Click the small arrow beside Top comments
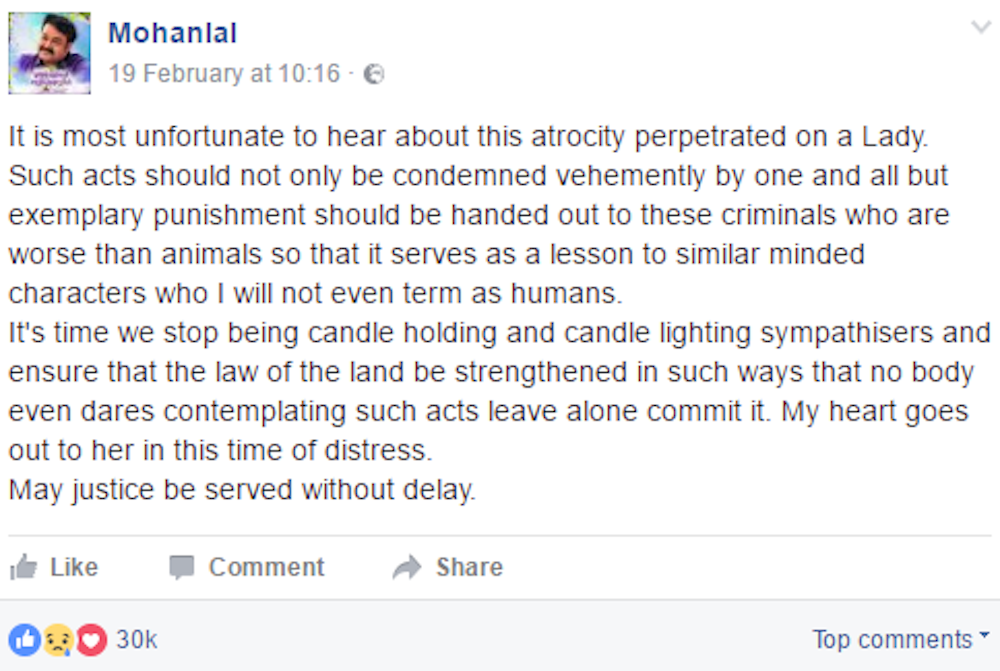The width and height of the screenshot is (1000, 671). [x=984, y=635]
